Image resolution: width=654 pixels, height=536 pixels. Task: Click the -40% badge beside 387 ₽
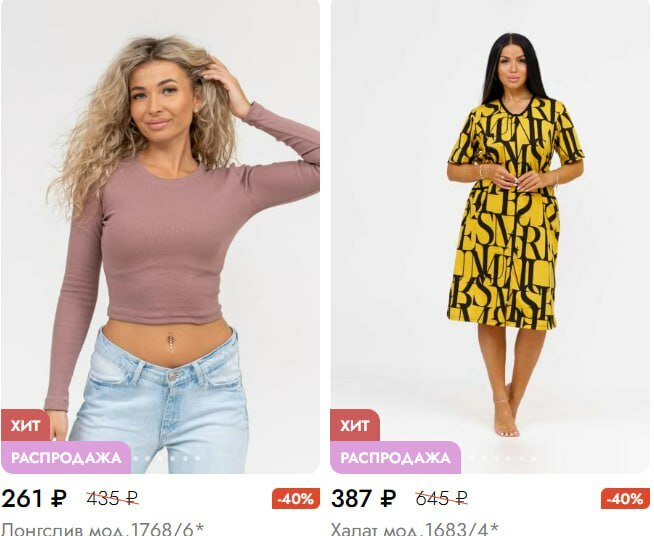(x=625, y=498)
